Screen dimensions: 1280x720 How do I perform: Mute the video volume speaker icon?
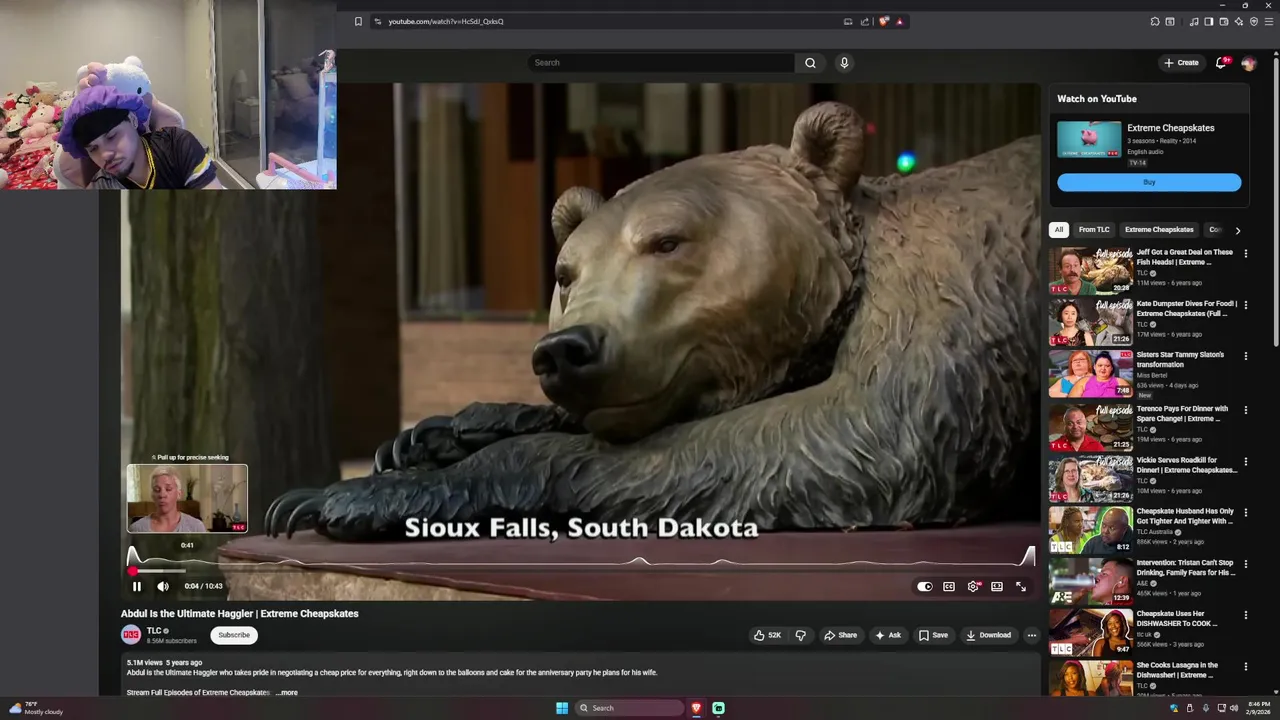click(x=163, y=587)
